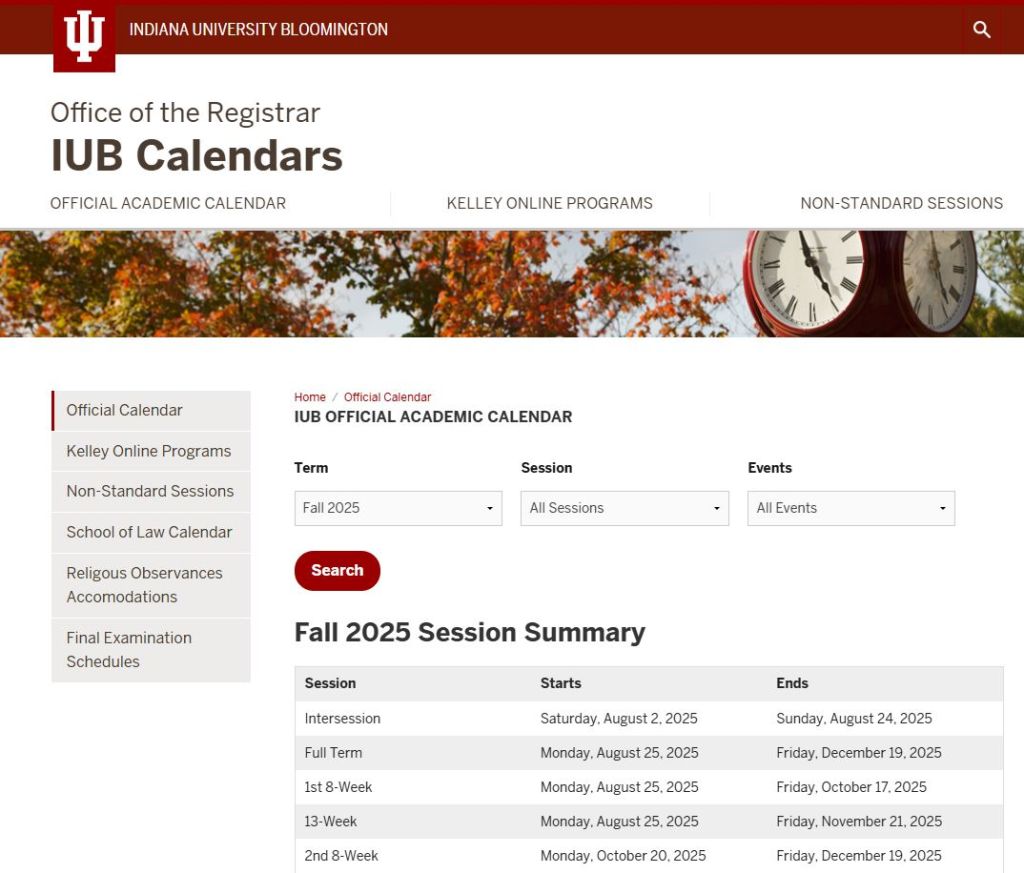Go to School of Law Calendar
This screenshot has width=1024, height=873.
pyautogui.click(x=149, y=532)
